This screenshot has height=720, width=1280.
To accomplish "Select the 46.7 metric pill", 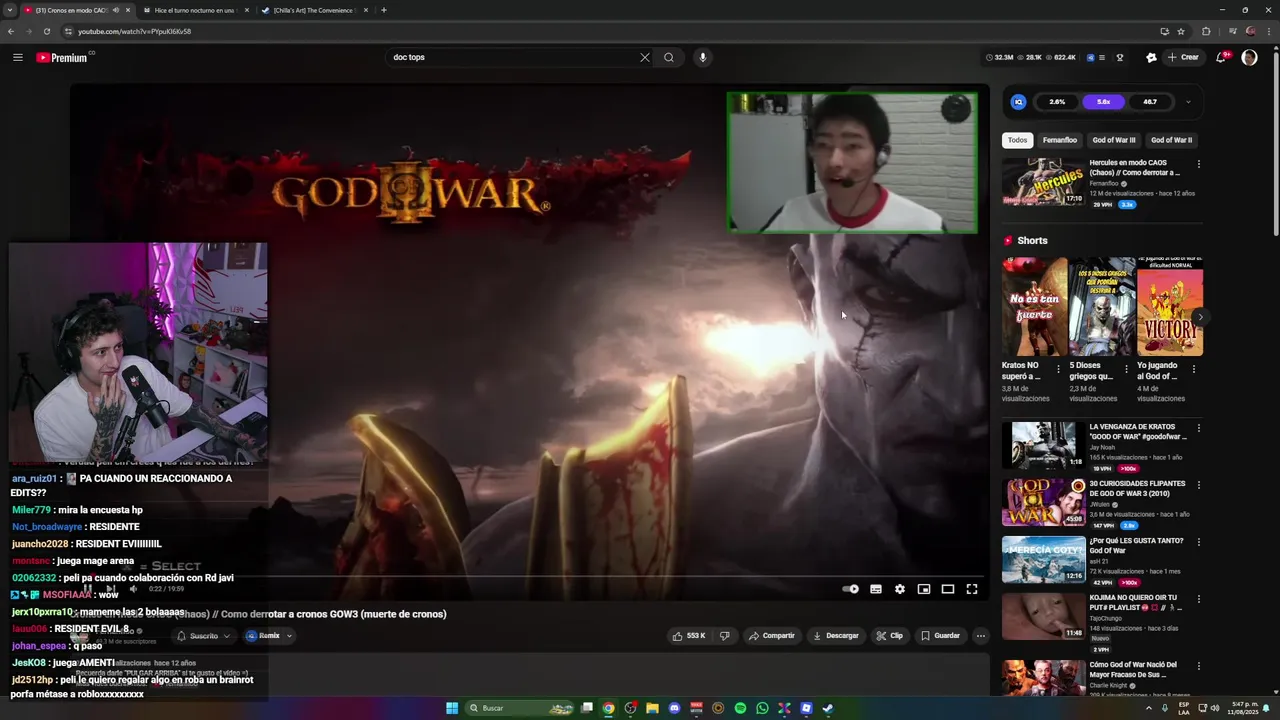I will click(x=1150, y=101).
